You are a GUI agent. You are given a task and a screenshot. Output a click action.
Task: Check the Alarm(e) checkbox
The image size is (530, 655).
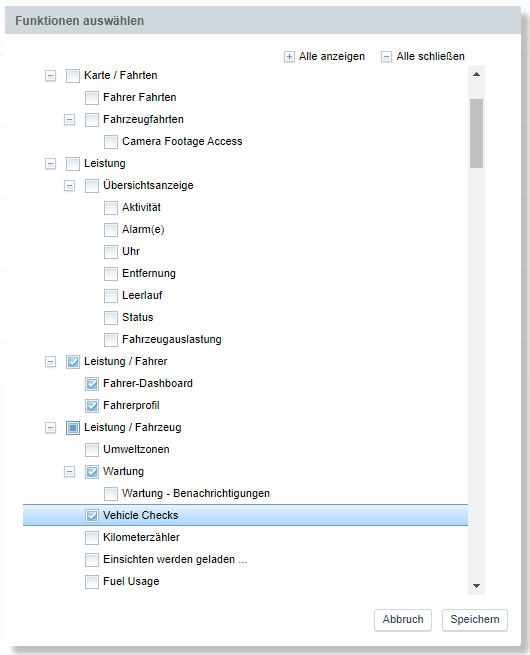tap(111, 230)
